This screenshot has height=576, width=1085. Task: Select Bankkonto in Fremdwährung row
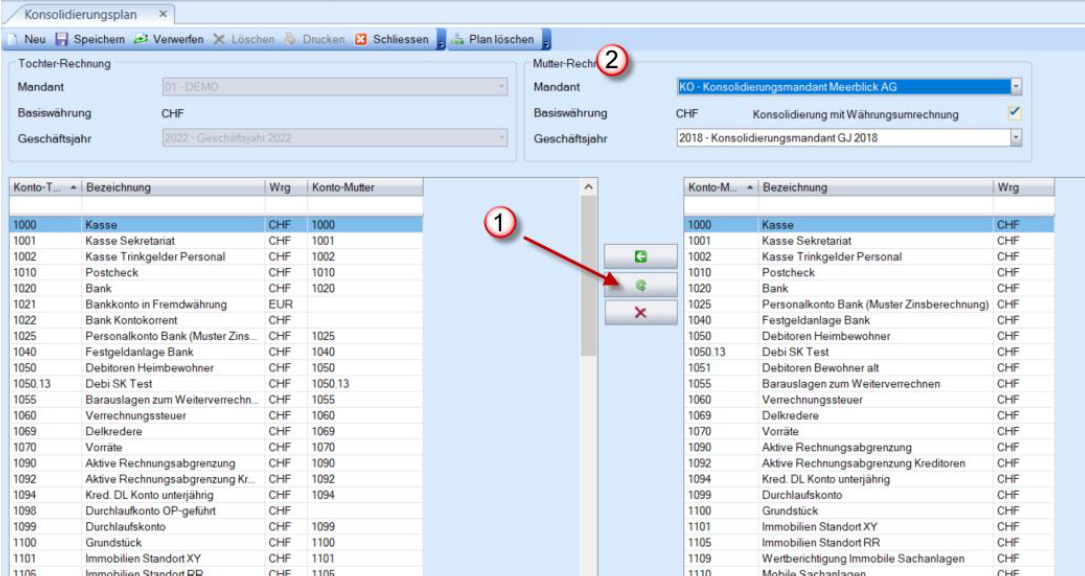pyautogui.click(x=156, y=304)
